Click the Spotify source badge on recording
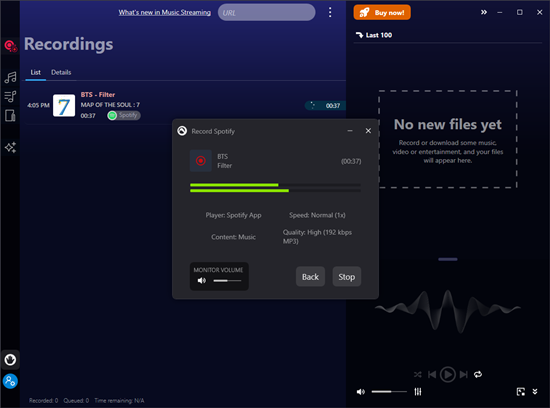The image size is (550, 408). point(124,115)
